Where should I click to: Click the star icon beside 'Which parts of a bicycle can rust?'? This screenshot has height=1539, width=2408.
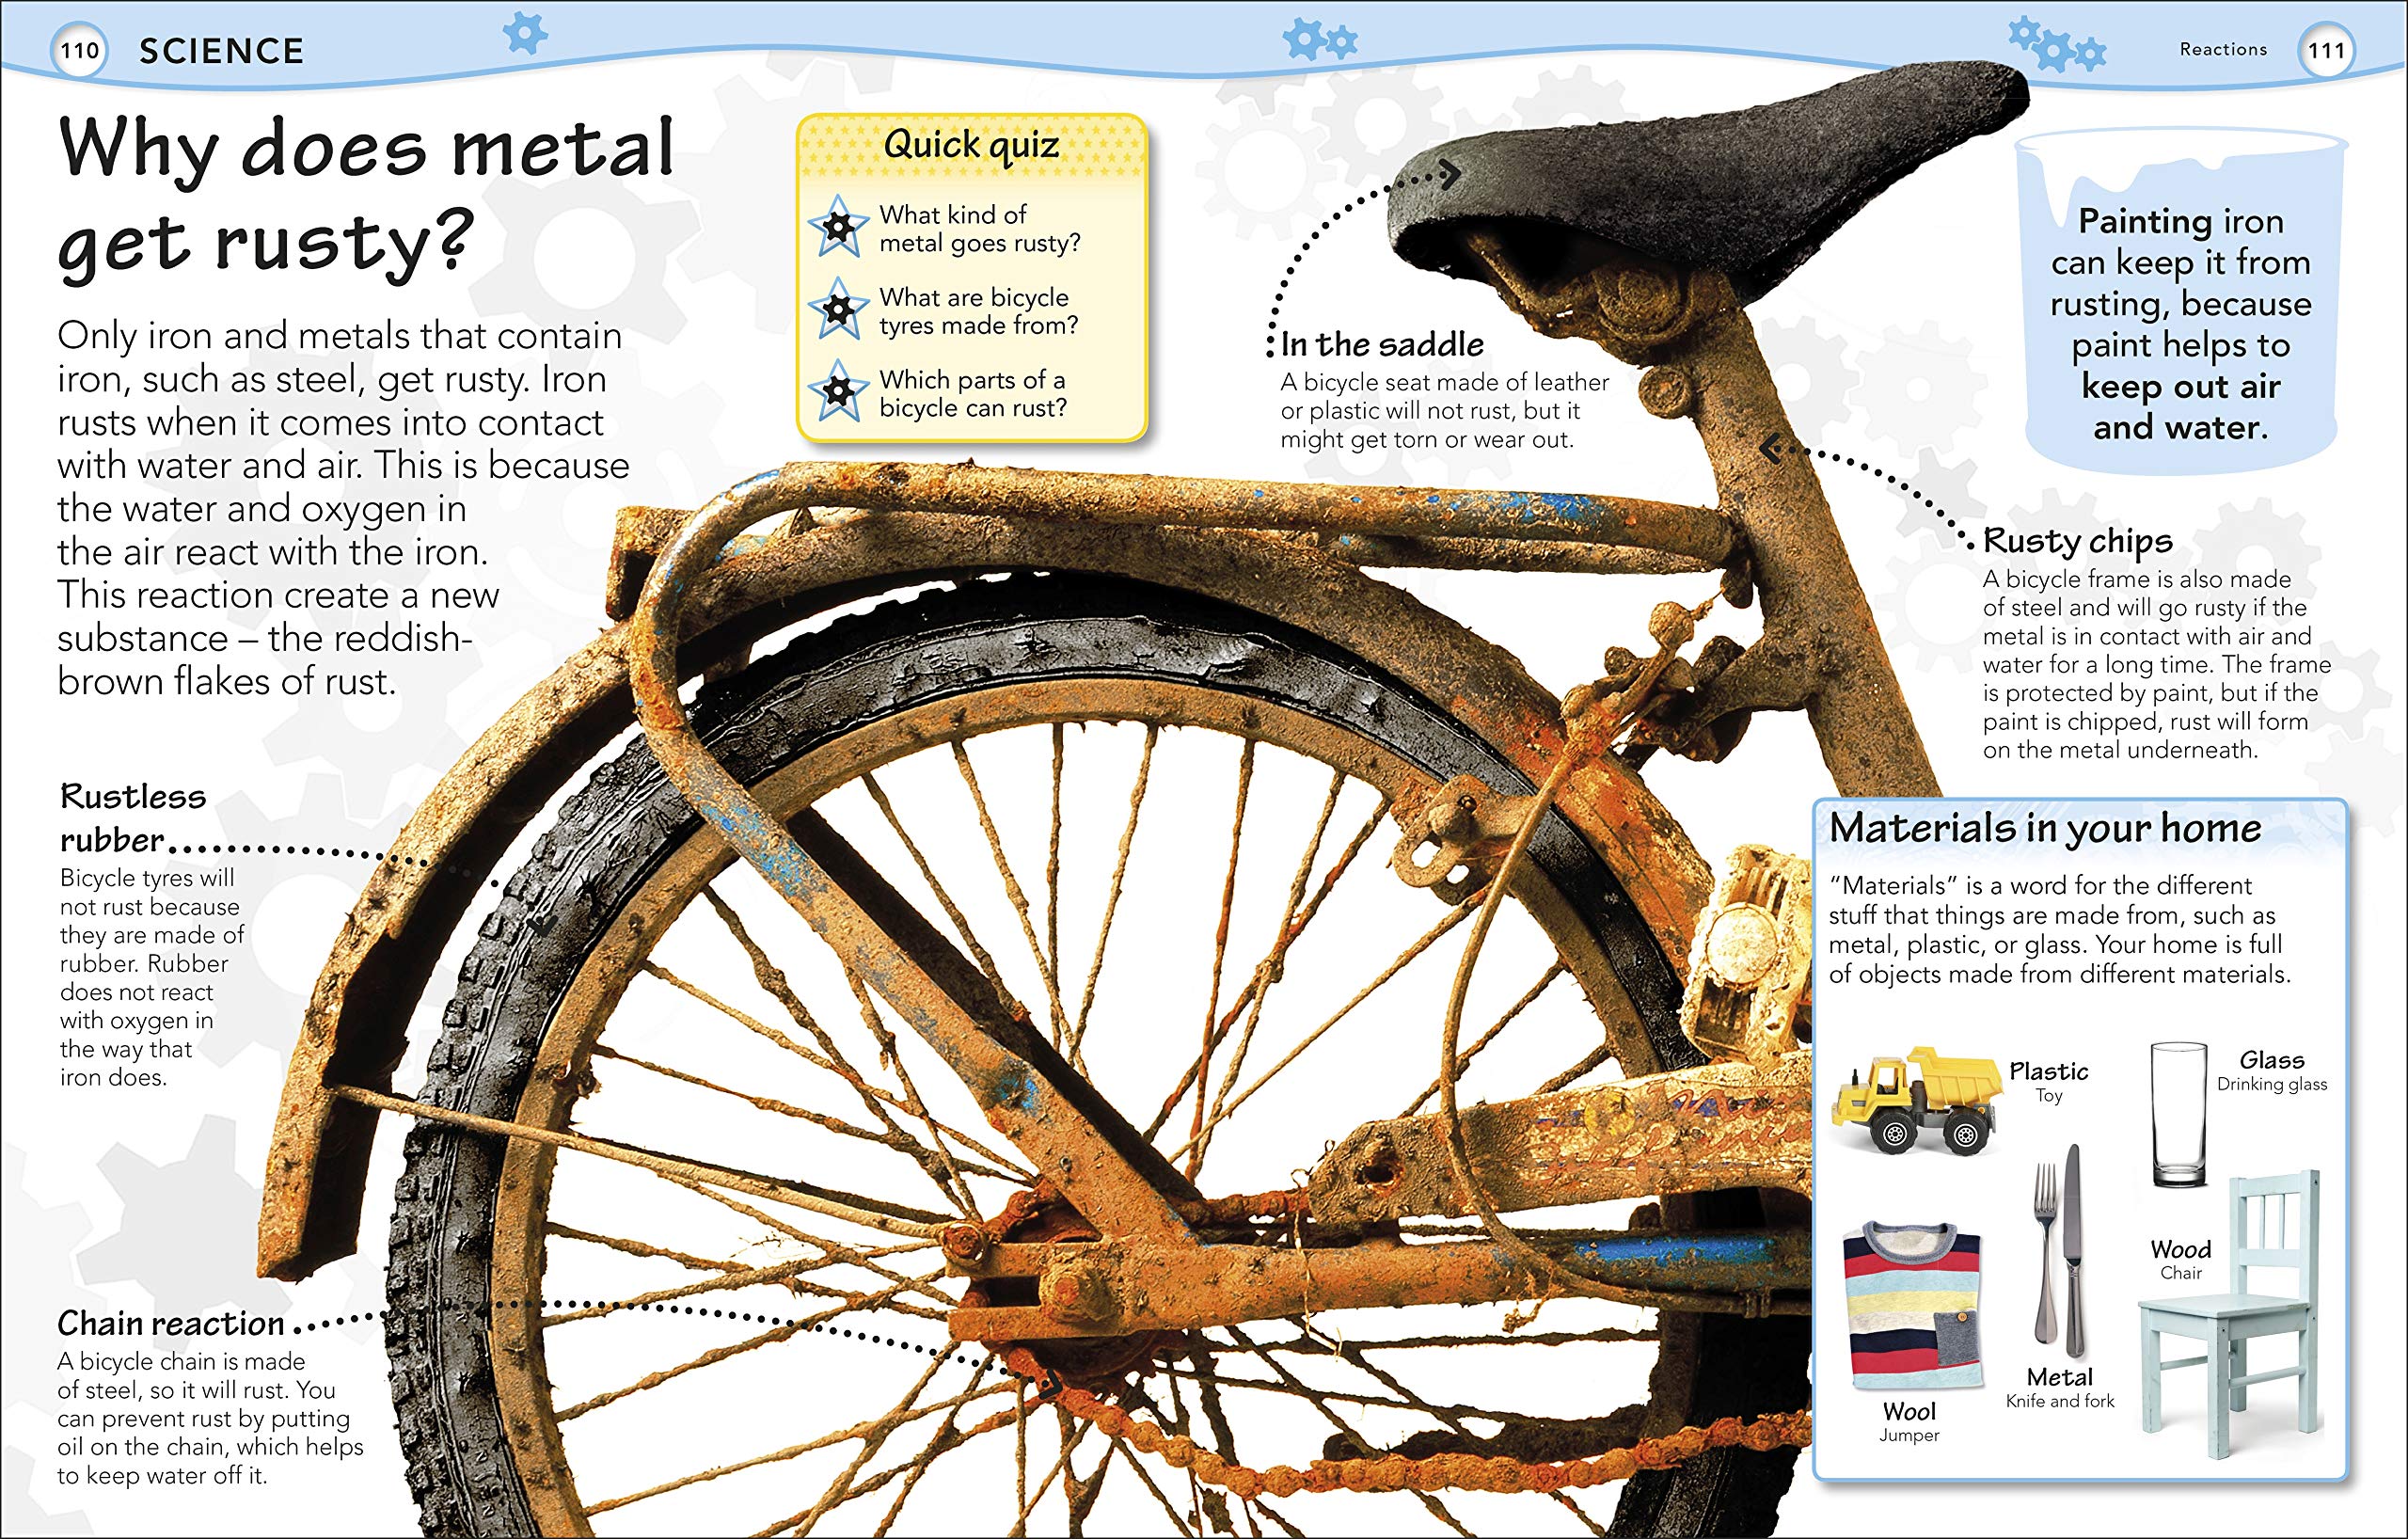(838, 392)
